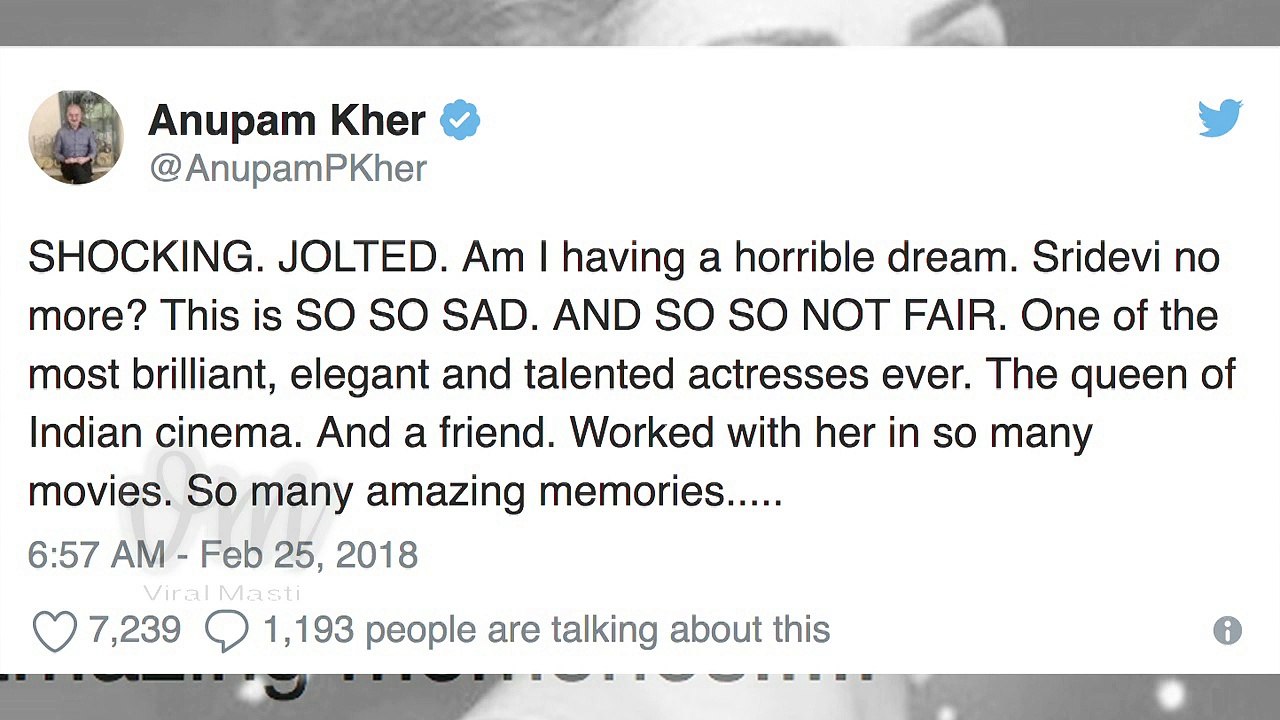Click 'So many amazing memories.....' line

[484, 491]
